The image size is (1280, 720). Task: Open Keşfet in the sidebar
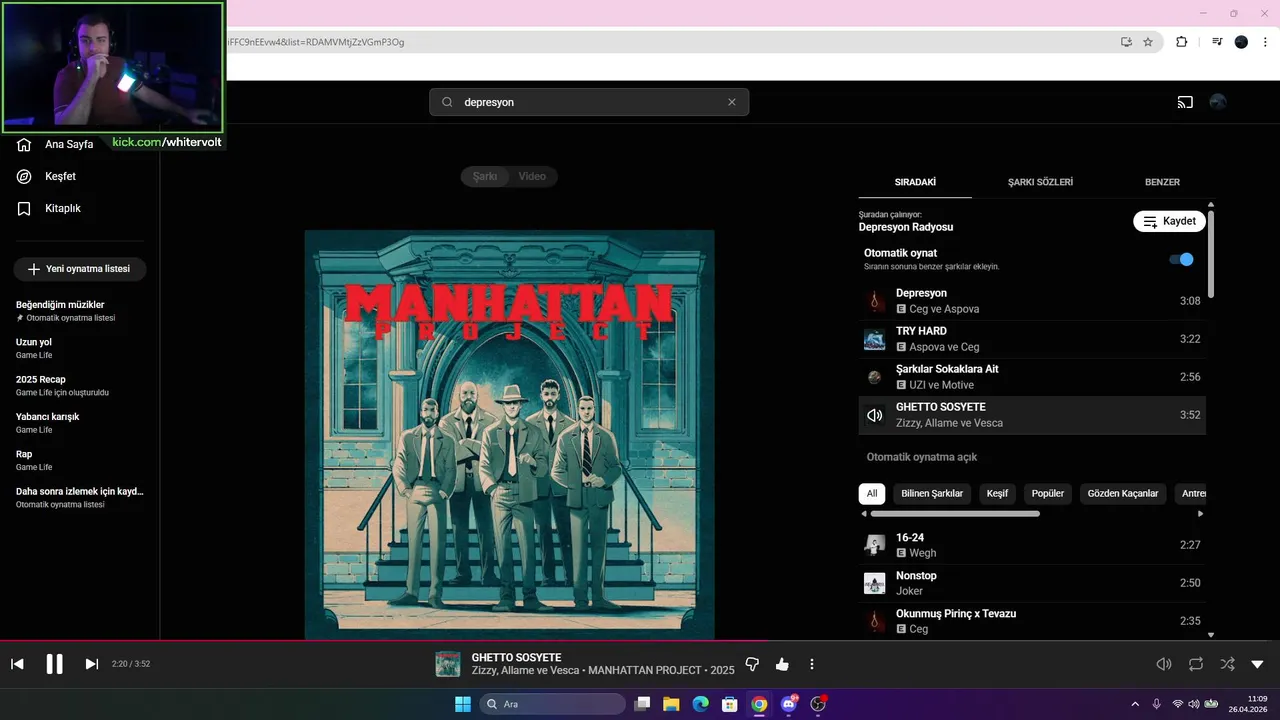(x=48, y=176)
